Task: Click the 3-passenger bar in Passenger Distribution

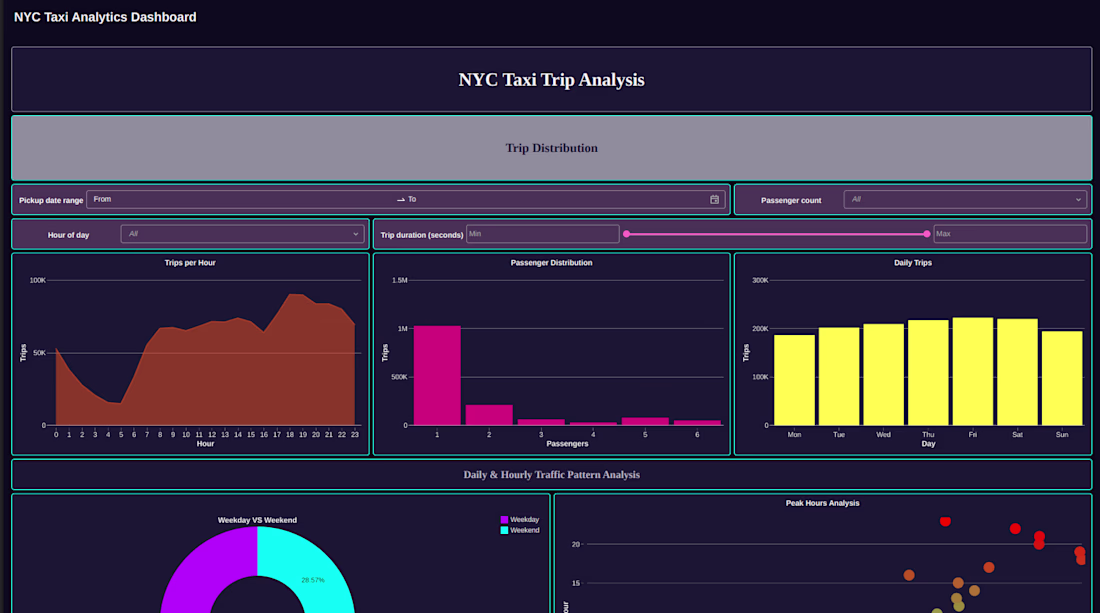Action: pyautogui.click(x=541, y=422)
